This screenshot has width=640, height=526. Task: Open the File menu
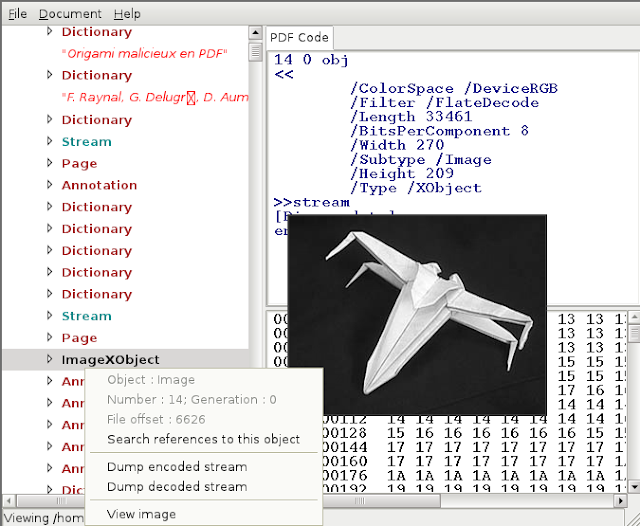(x=18, y=14)
